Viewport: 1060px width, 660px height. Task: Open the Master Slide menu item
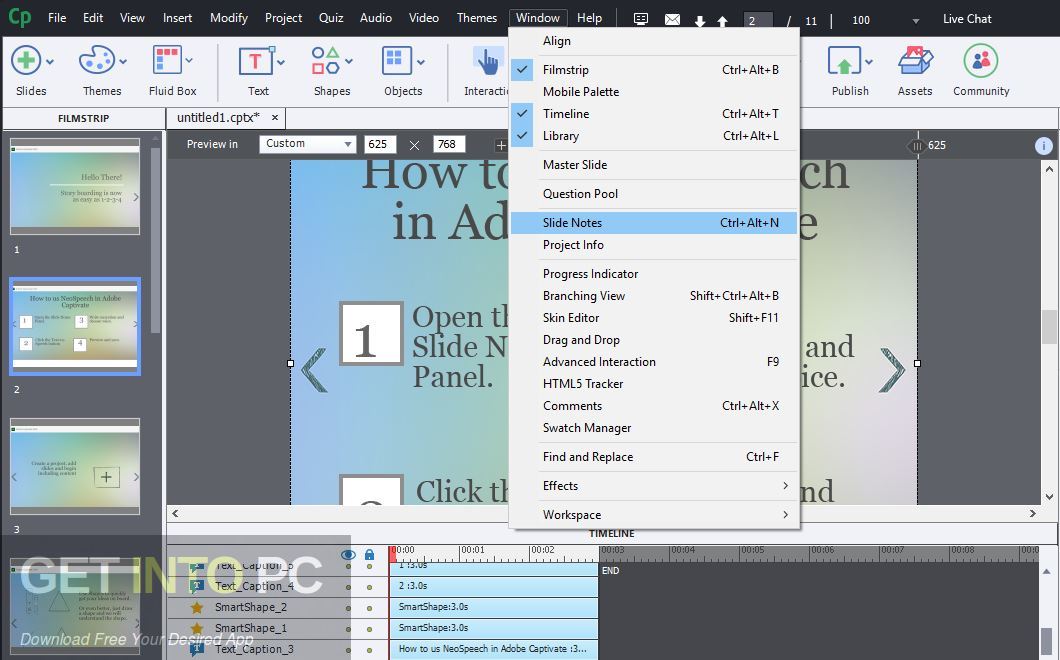click(x=654, y=165)
